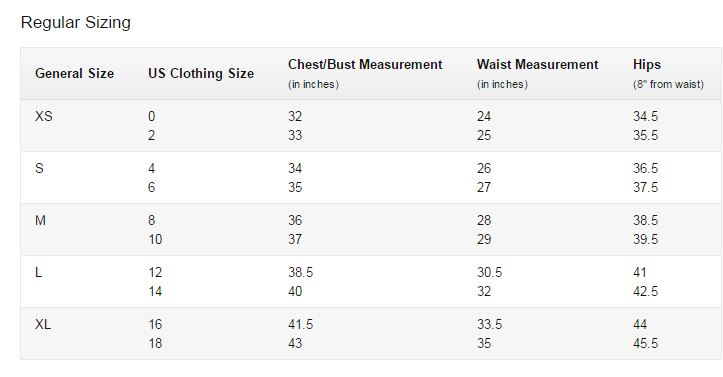The image size is (723, 377).
Task: Click US clothing size 10
Action: pos(155,240)
